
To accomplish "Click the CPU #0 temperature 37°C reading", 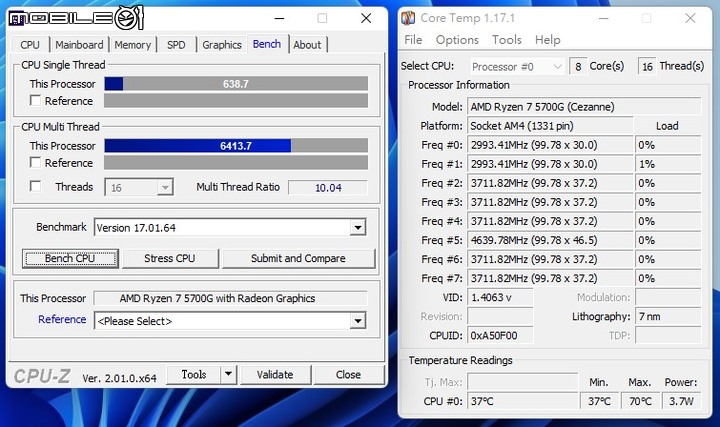I will (x=523, y=401).
